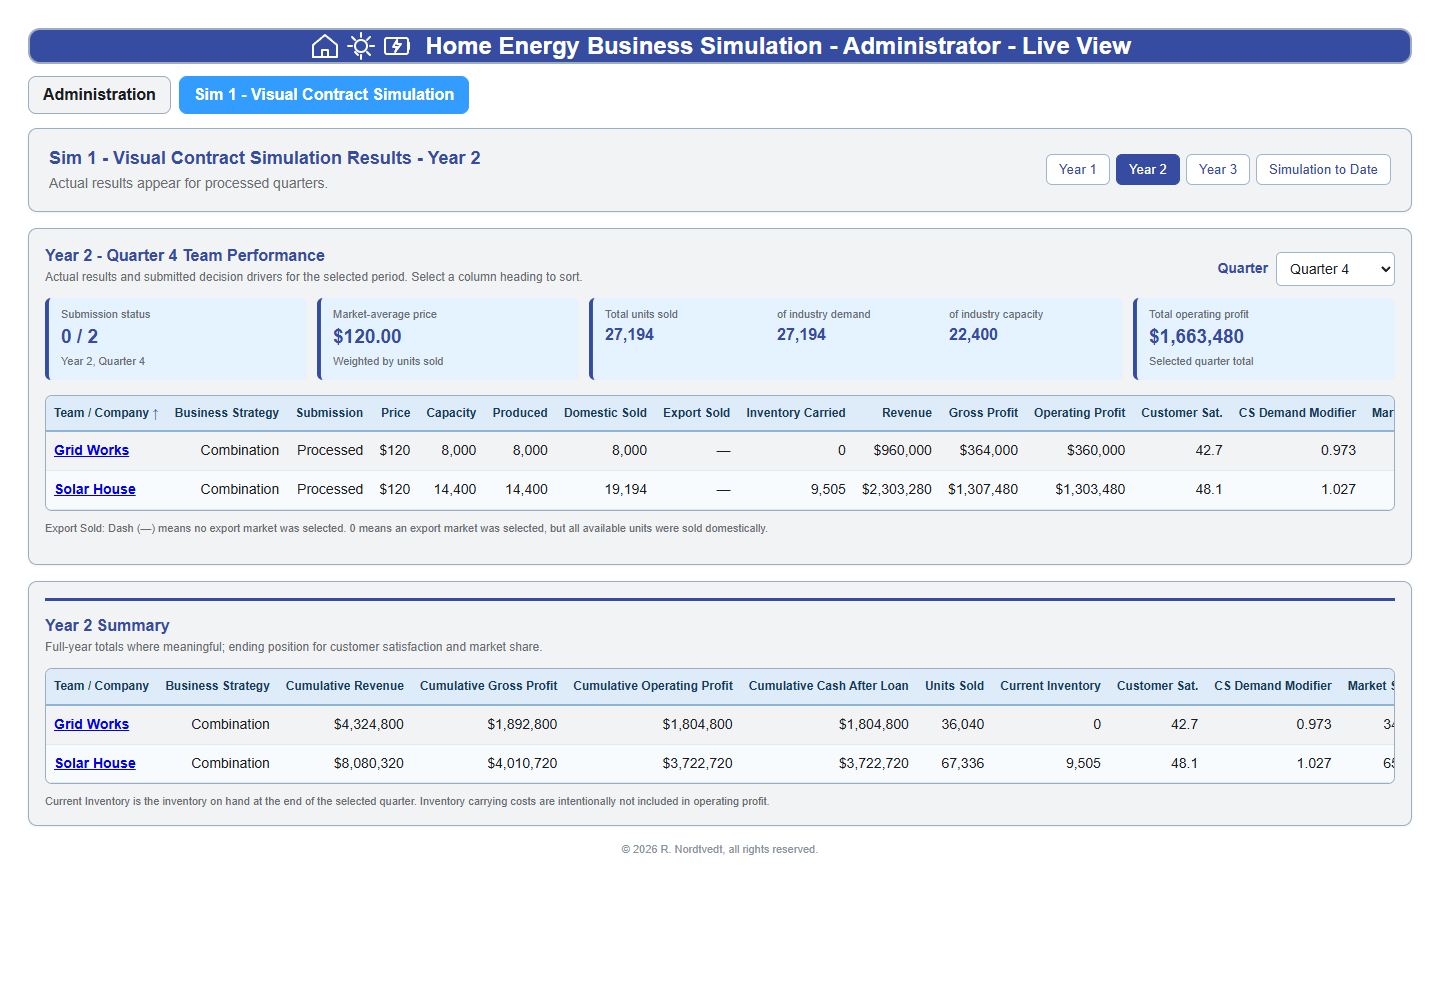Screen dimensions: 1440x1000
Task: View Simulation to Date results
Action: (x=1323, y=170)
